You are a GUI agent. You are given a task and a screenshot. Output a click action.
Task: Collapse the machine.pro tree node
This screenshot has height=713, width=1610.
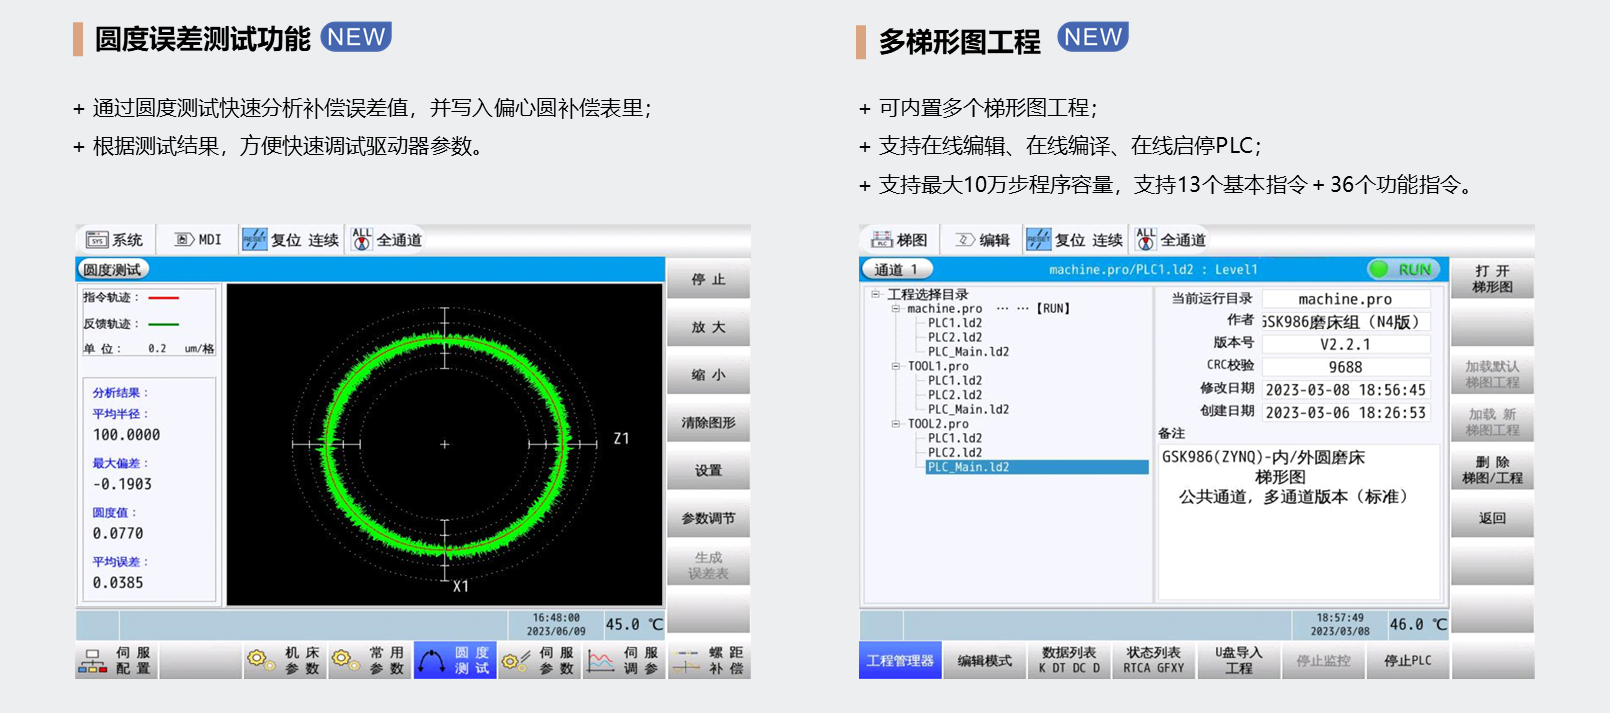[896, 309]
